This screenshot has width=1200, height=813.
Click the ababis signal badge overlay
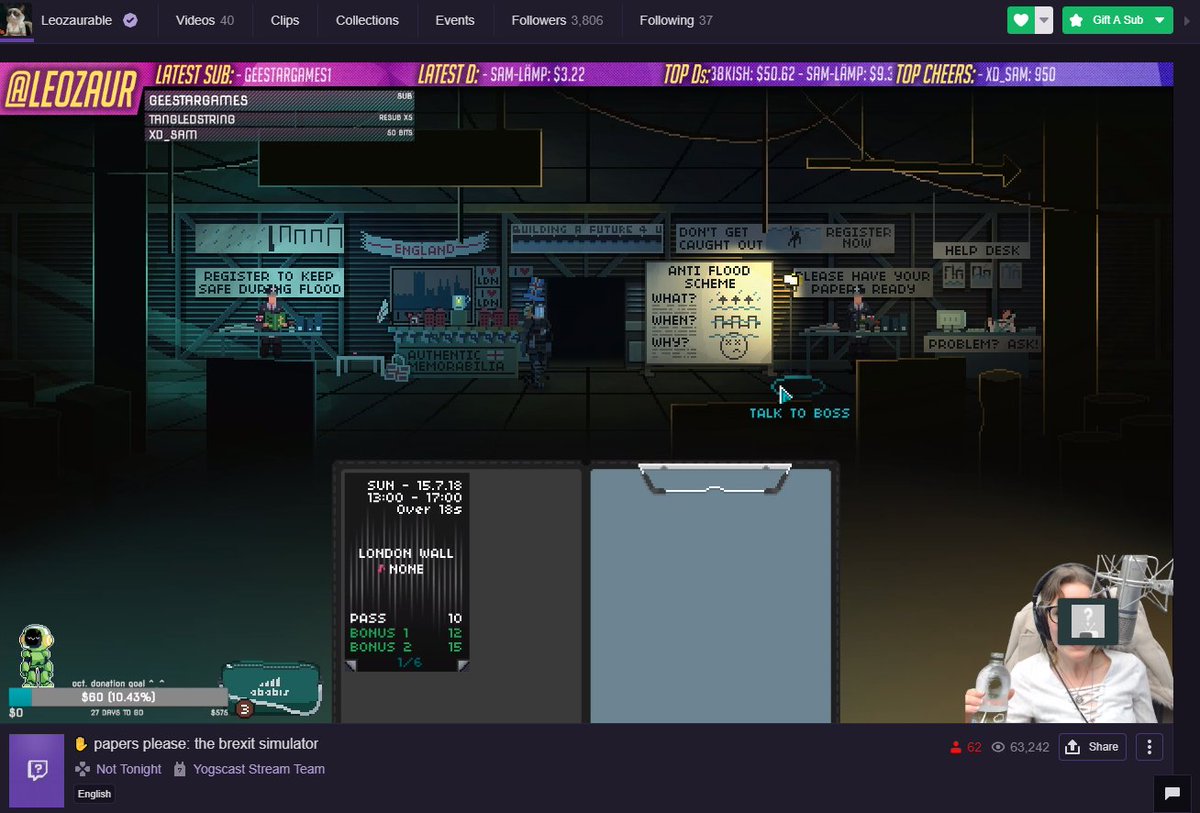point(270,688)
